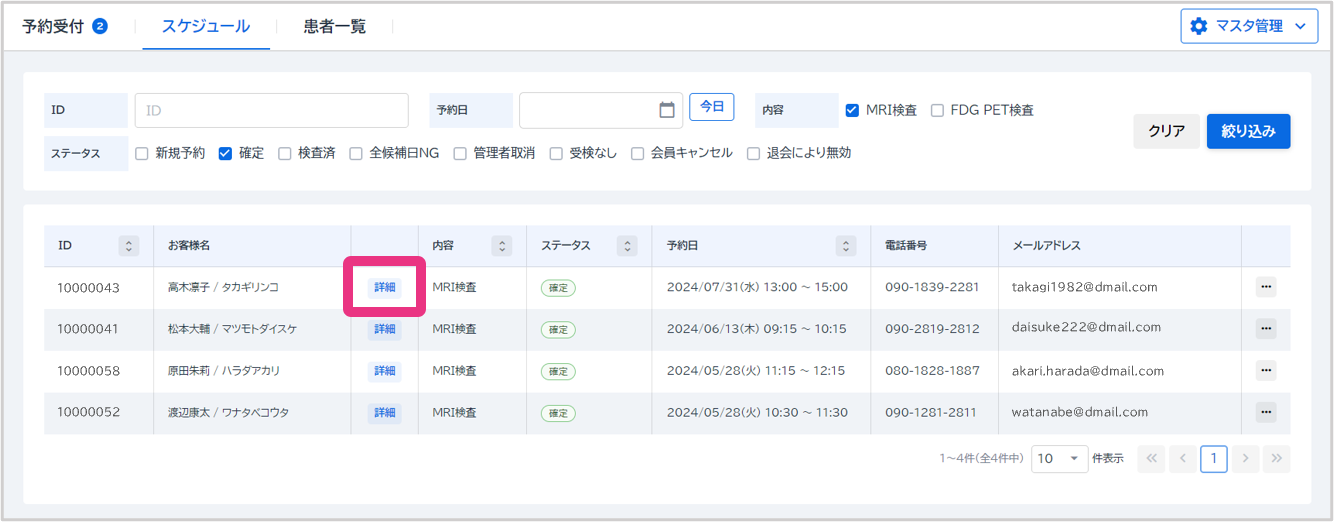Switch to the 患者一覧 tab
Viewport: 1334px width, 522px height.
pos(335,27)
